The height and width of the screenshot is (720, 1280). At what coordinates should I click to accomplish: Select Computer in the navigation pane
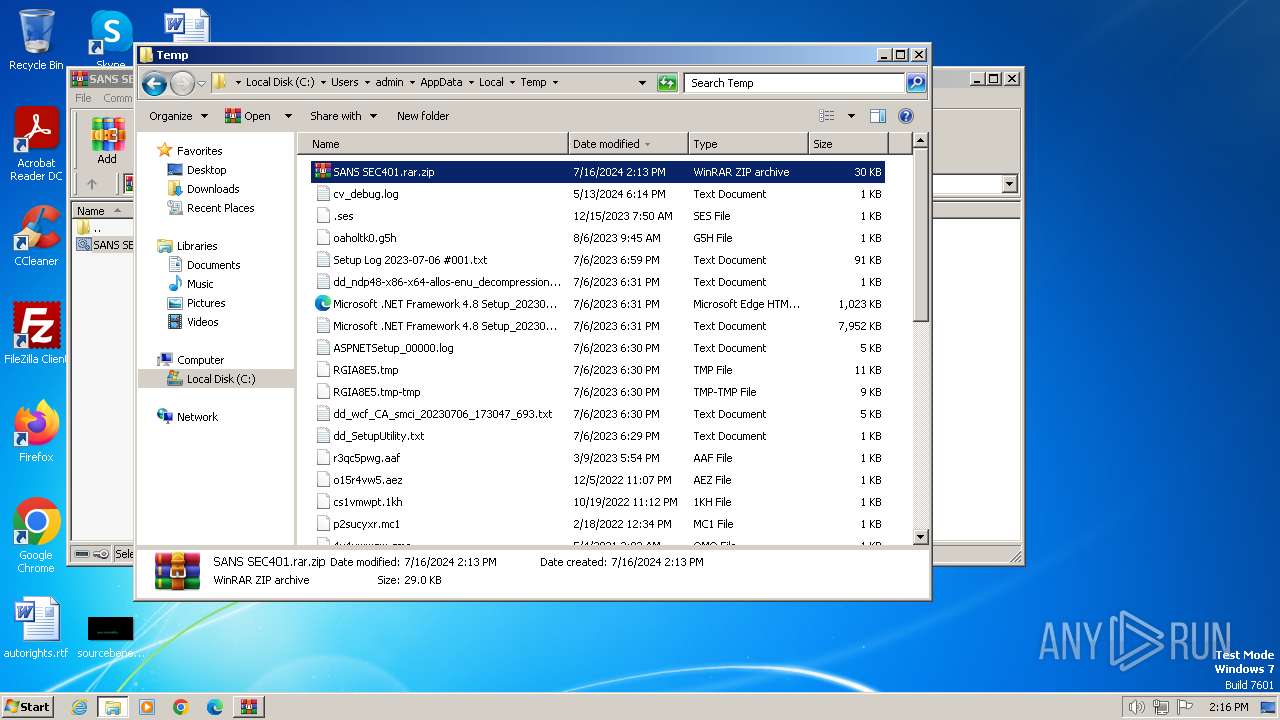[200, 360]
